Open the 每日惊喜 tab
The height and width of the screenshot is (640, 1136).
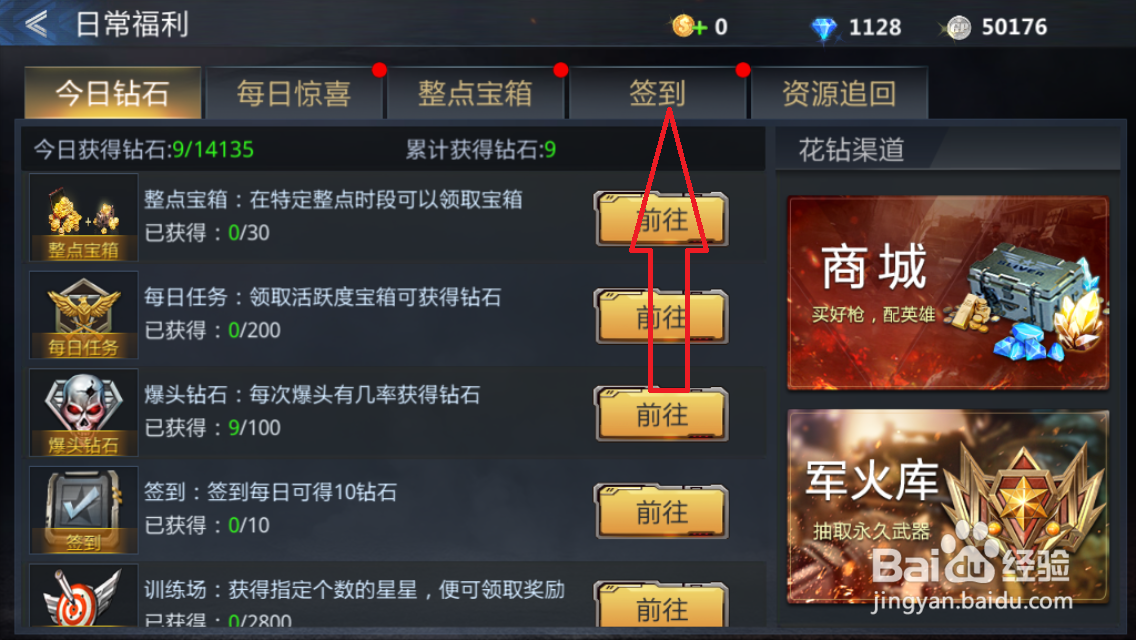point(294,93)
